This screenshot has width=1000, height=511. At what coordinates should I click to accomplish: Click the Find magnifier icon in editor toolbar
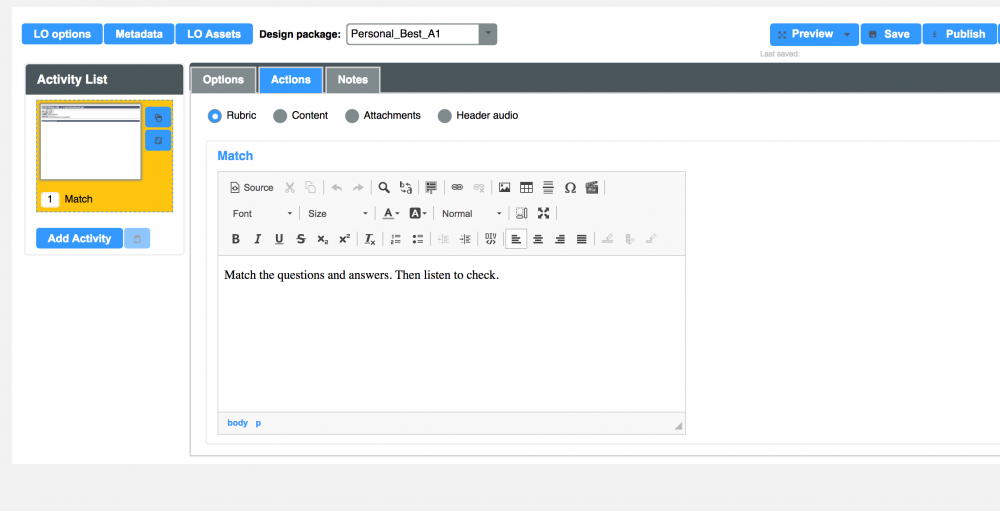pyautogui.click(x=384, y=187)
